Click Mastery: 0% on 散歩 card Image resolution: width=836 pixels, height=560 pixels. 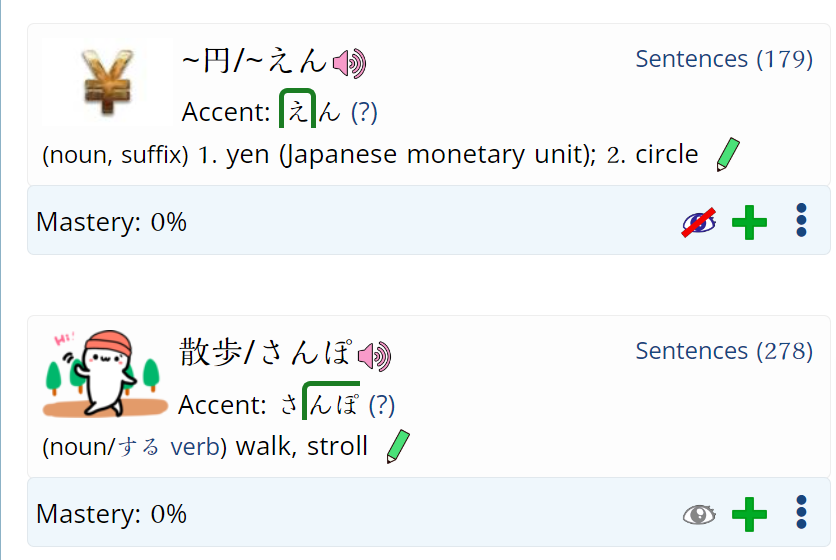[111, 514]
